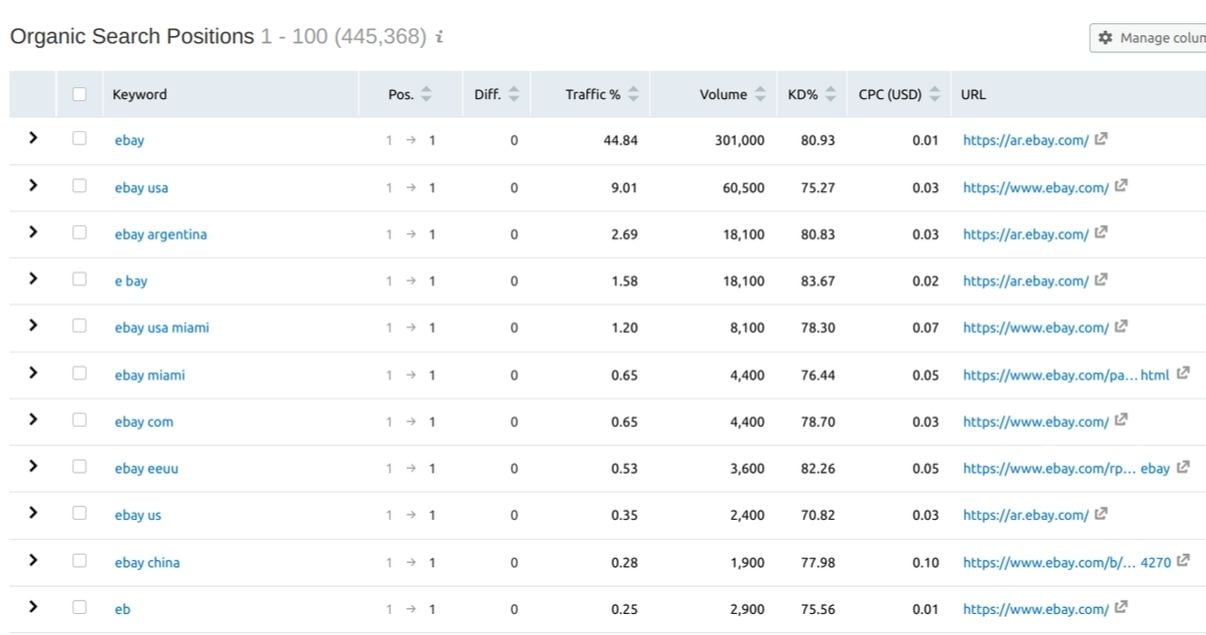Click the 301,000 volume value
This screenshot has height=635, width=1206.
coord(740,141)
